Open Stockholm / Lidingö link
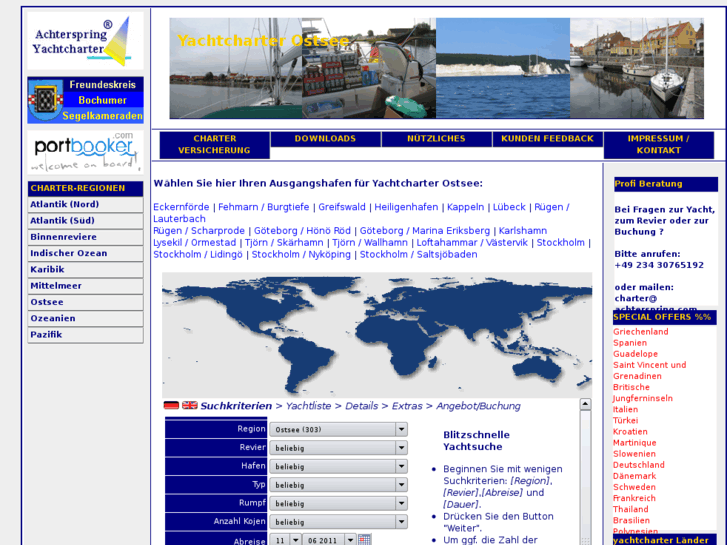The height and width of the screenshot is (545, 727). click(198, 255)
